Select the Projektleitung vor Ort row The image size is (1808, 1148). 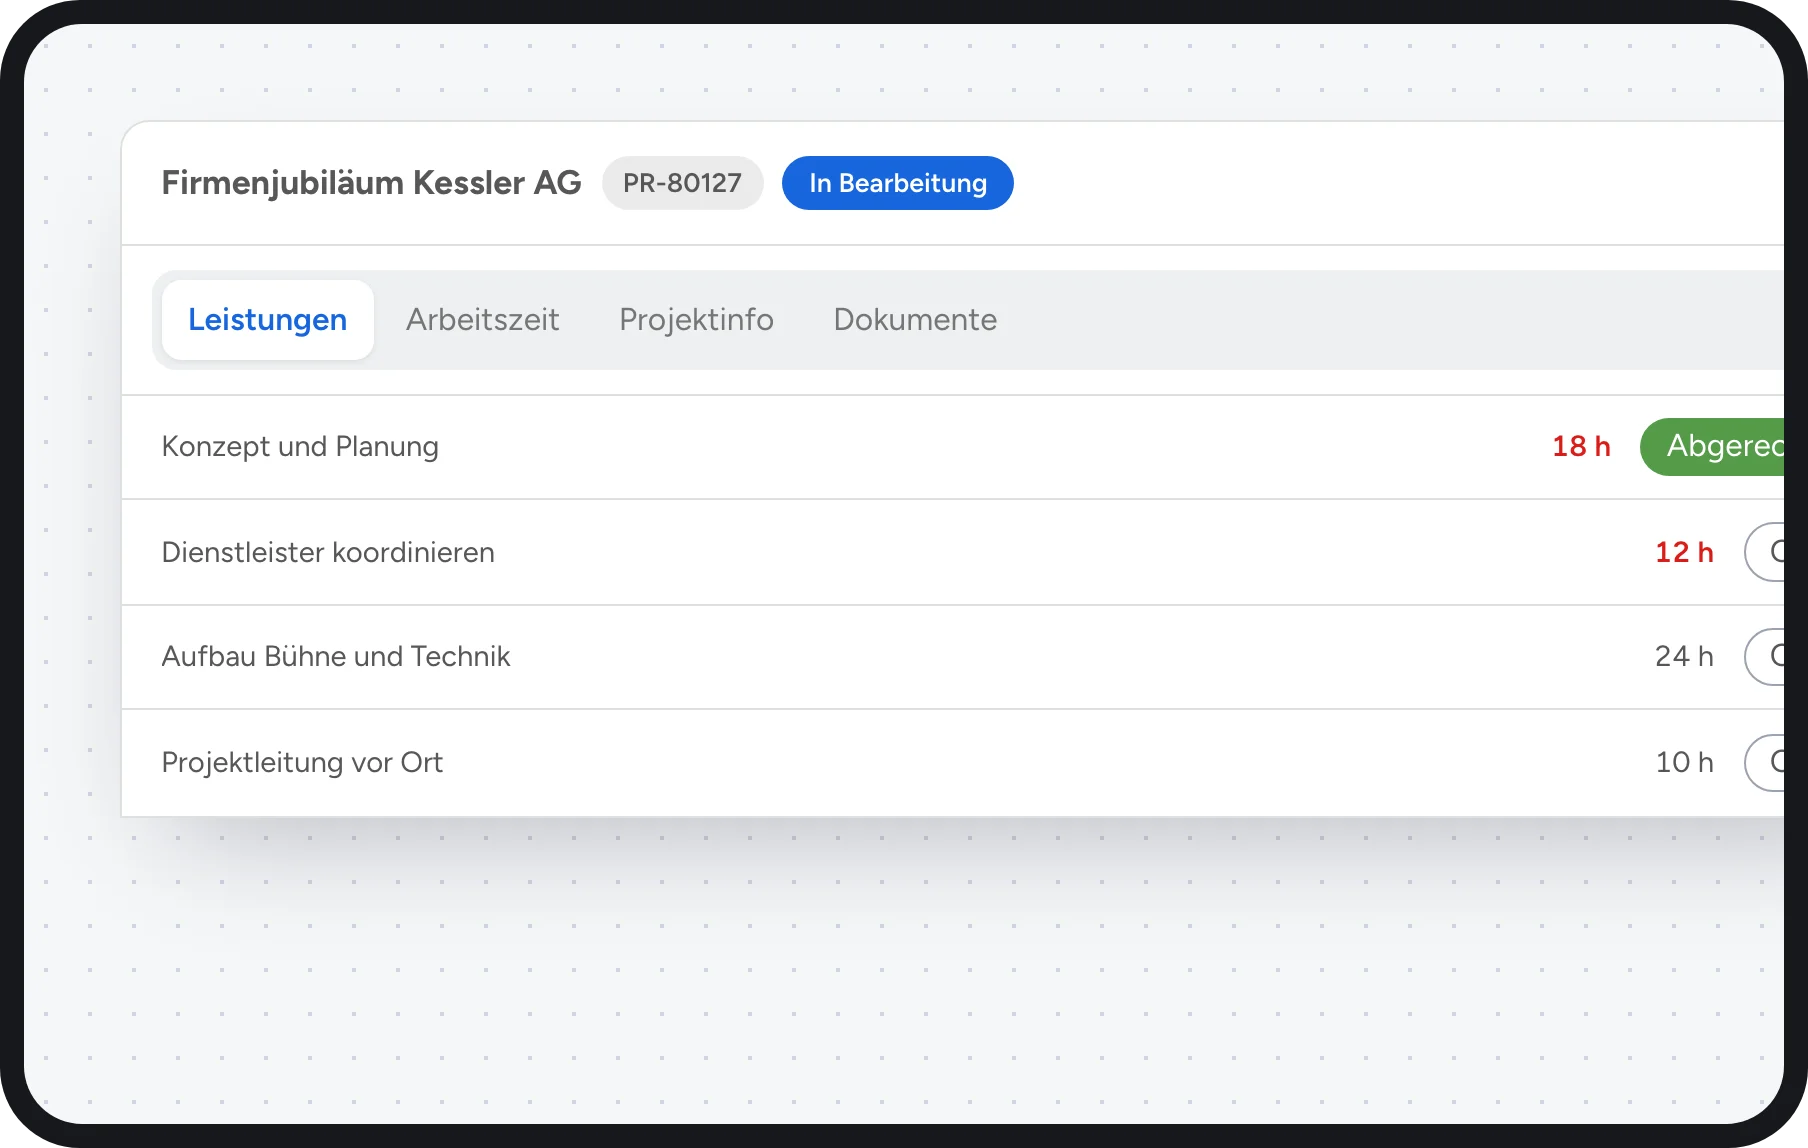click(x=953, y=763)
